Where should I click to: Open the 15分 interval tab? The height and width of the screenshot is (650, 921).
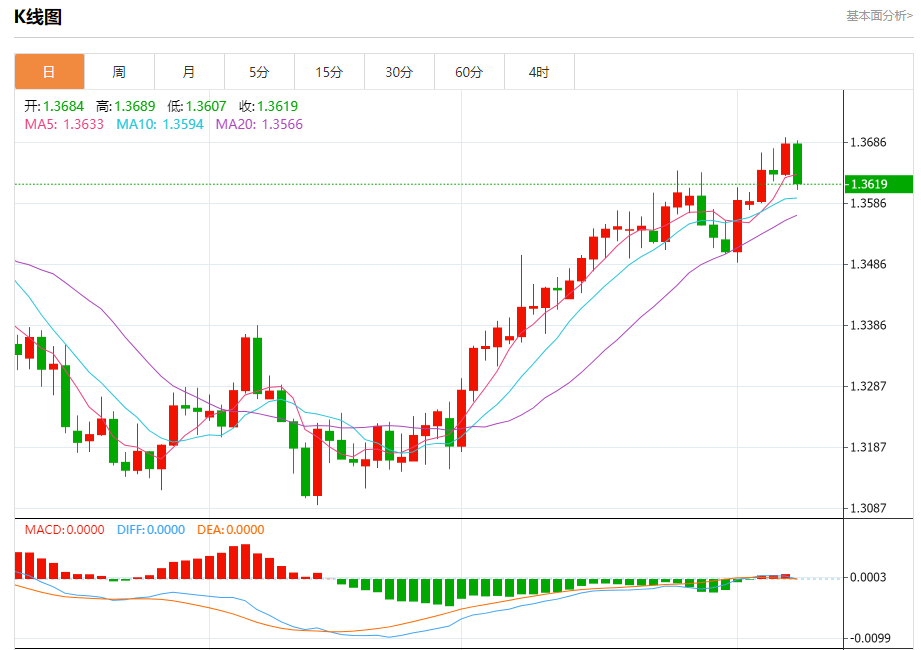(x=329, y=72)
